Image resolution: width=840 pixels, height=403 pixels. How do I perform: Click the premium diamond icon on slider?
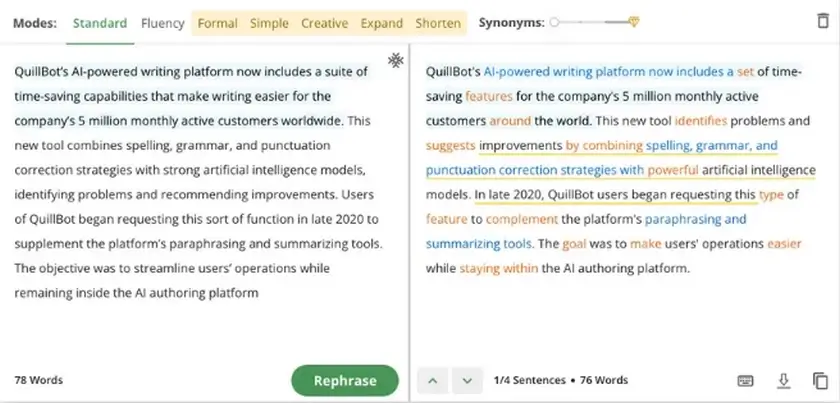pos(634,22)
